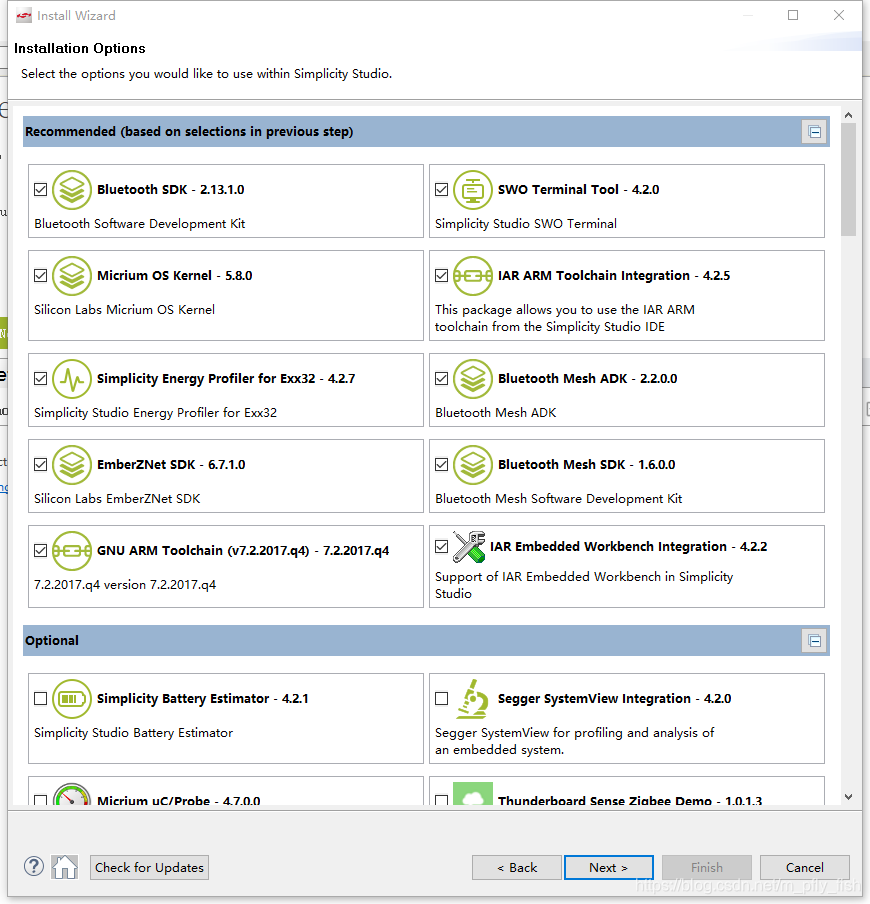Viewport: 870px width, 904px height.
Task: Enable Segger SystemView Integration checkbox
Action: [x=442, y=699]
